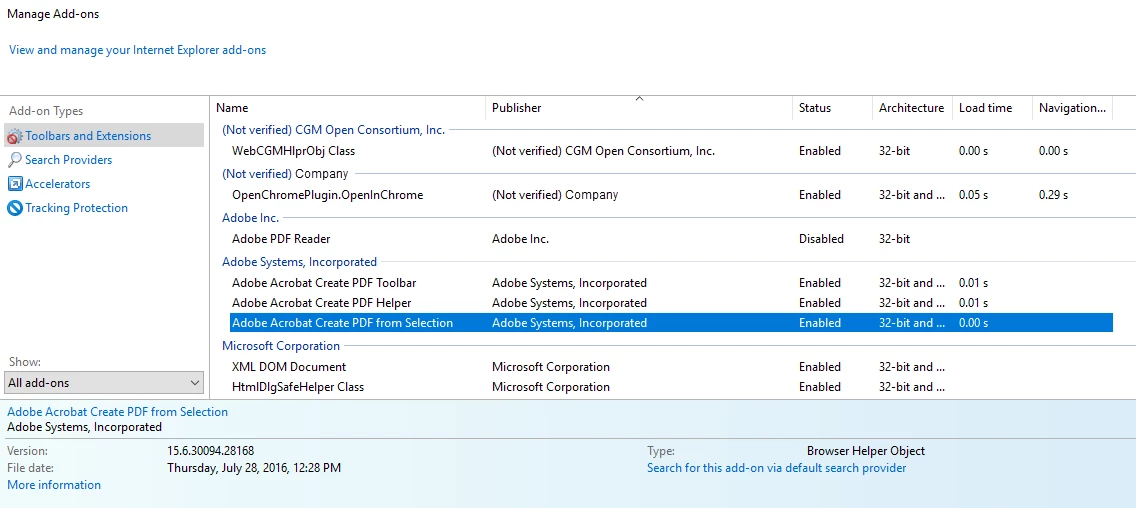Image resolution: width=1136 pixels, height=508 pixels.
Task: Select Toolbars and Extensions add-on type
Action: [104, 136]
